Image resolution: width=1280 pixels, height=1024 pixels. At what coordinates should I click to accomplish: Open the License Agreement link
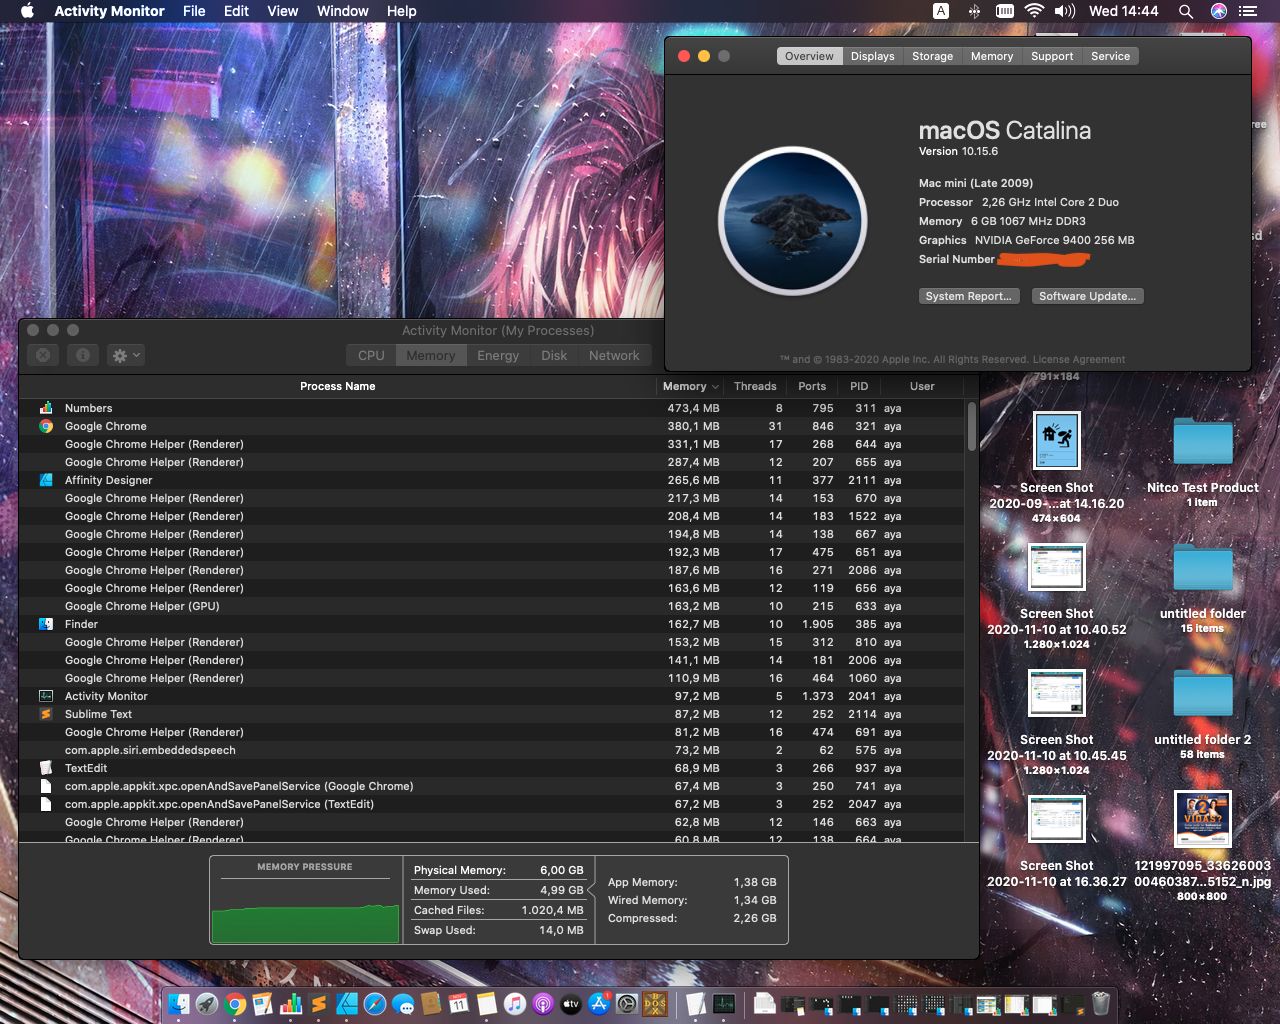tap(1078, 360)
